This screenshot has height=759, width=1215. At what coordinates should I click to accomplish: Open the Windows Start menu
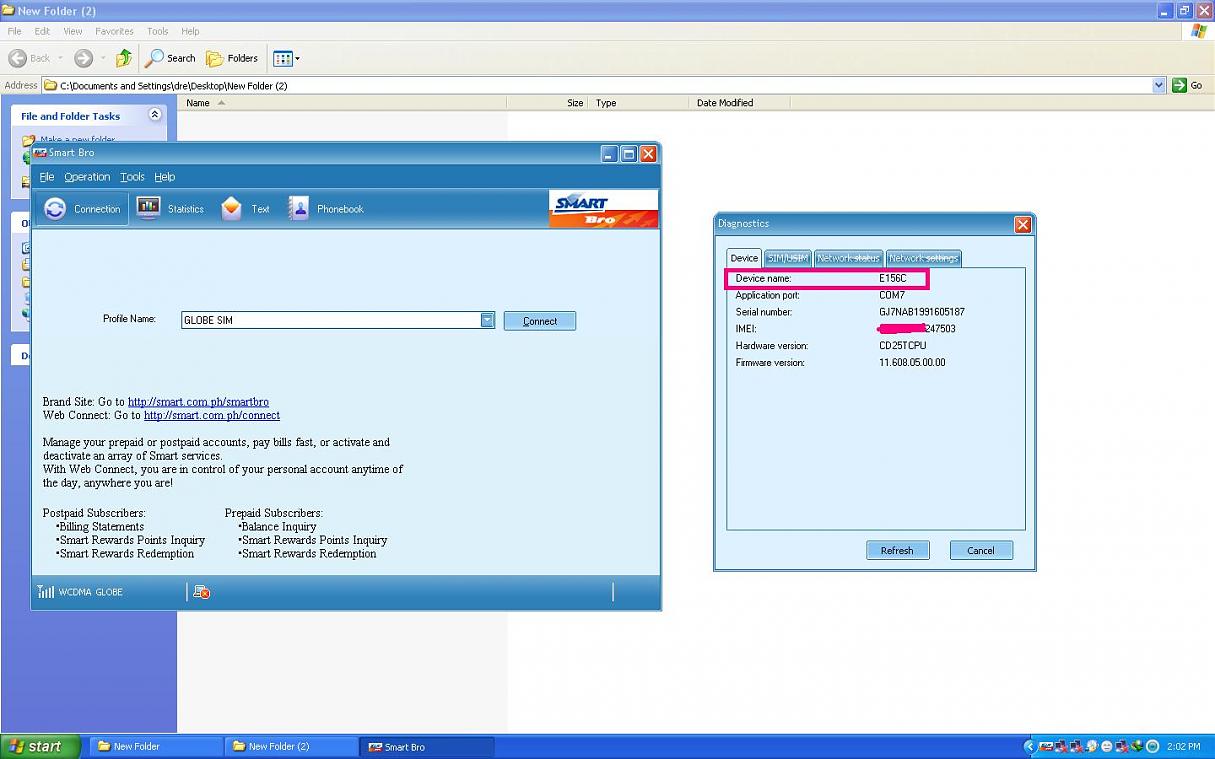[40, 746]
